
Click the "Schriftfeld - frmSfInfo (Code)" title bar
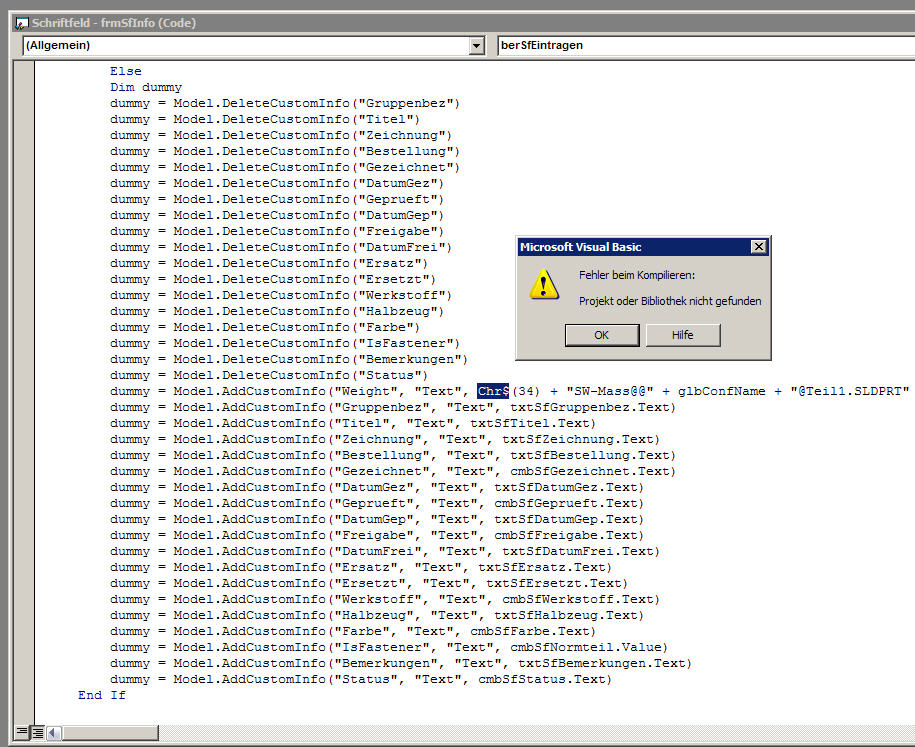pyautogui.click(x=463, y=23)
